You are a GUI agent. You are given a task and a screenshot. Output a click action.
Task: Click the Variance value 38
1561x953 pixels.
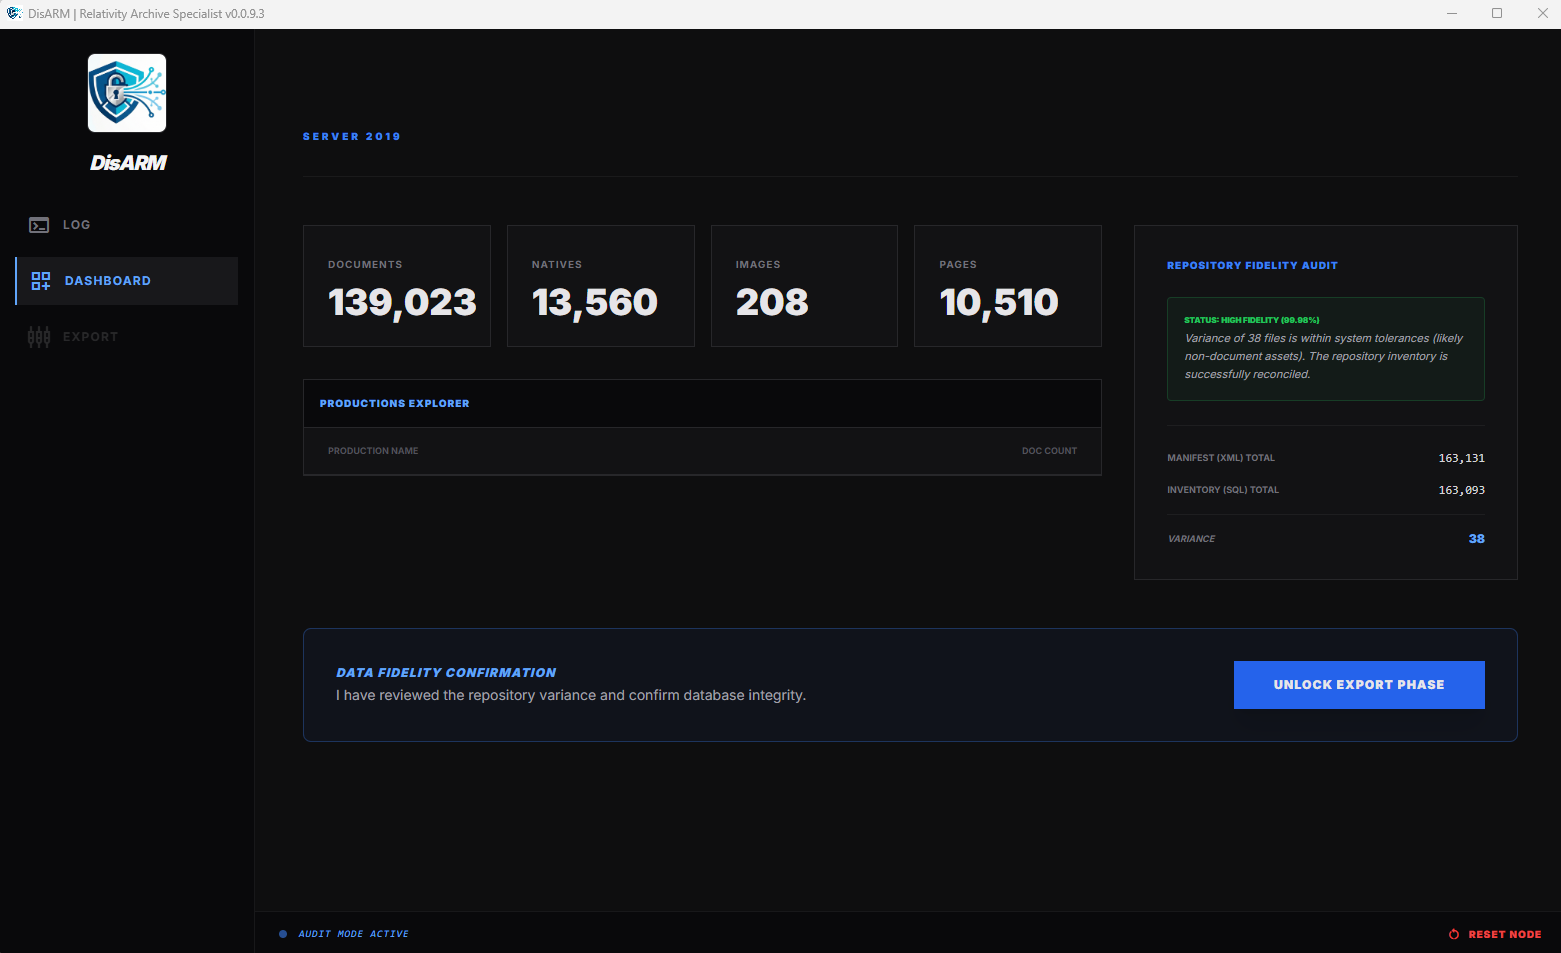pyautogui.click(x=1477, y=539)
